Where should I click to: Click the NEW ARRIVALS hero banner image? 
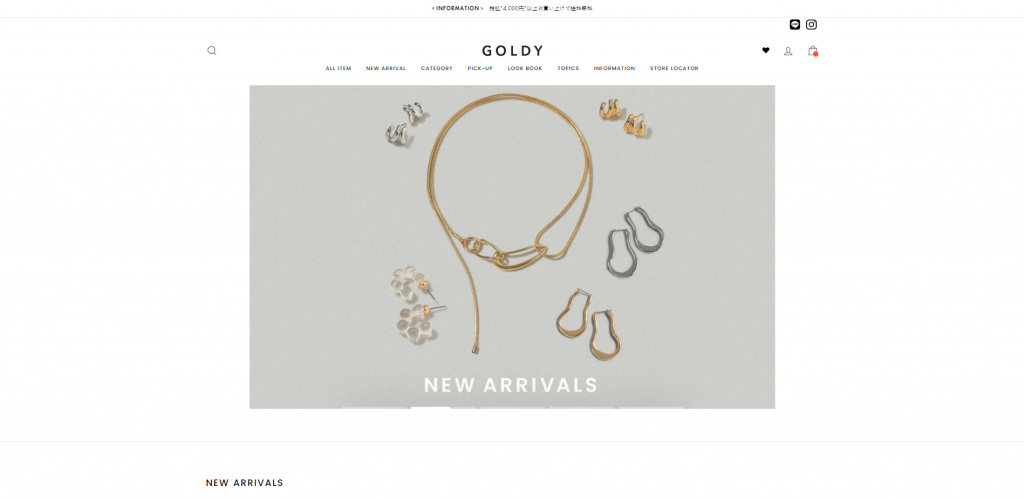(512, 247)
